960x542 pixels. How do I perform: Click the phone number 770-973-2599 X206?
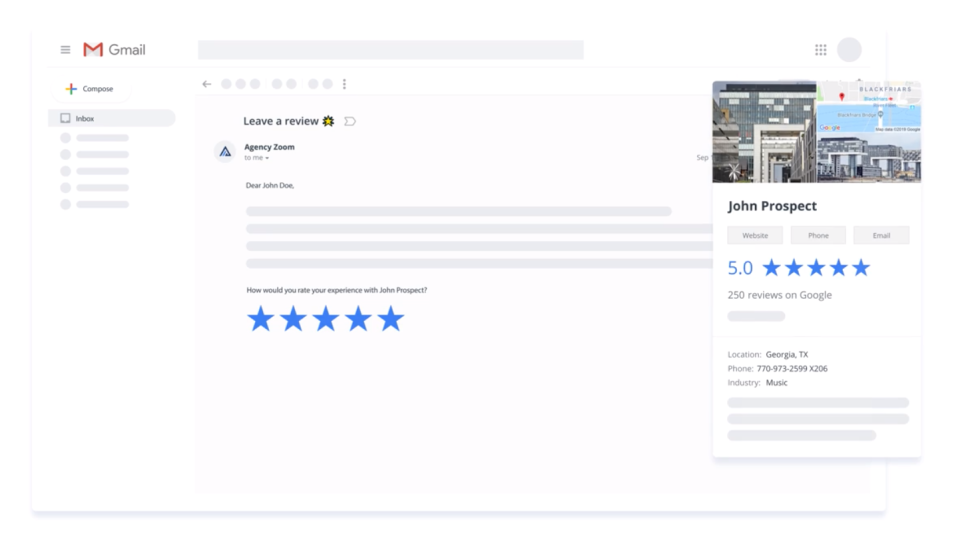[792, 369]
